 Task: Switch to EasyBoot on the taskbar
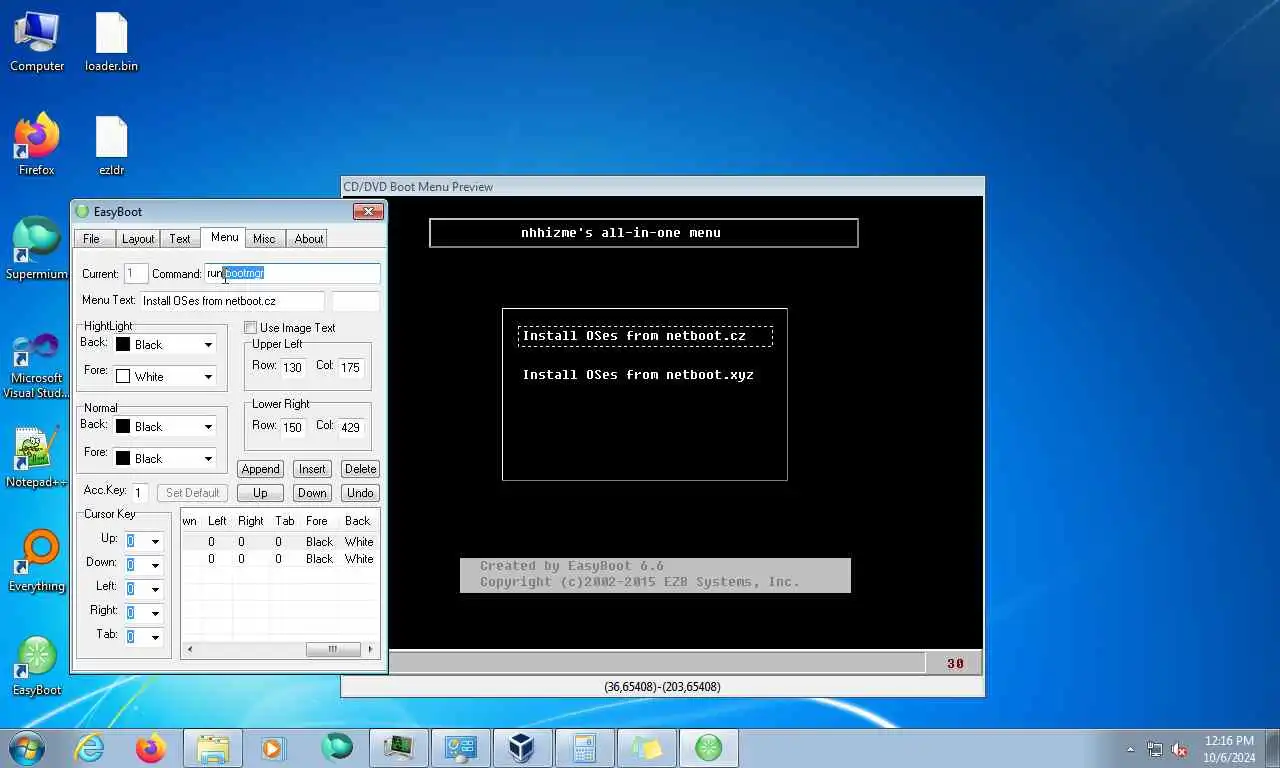point(709,748)
